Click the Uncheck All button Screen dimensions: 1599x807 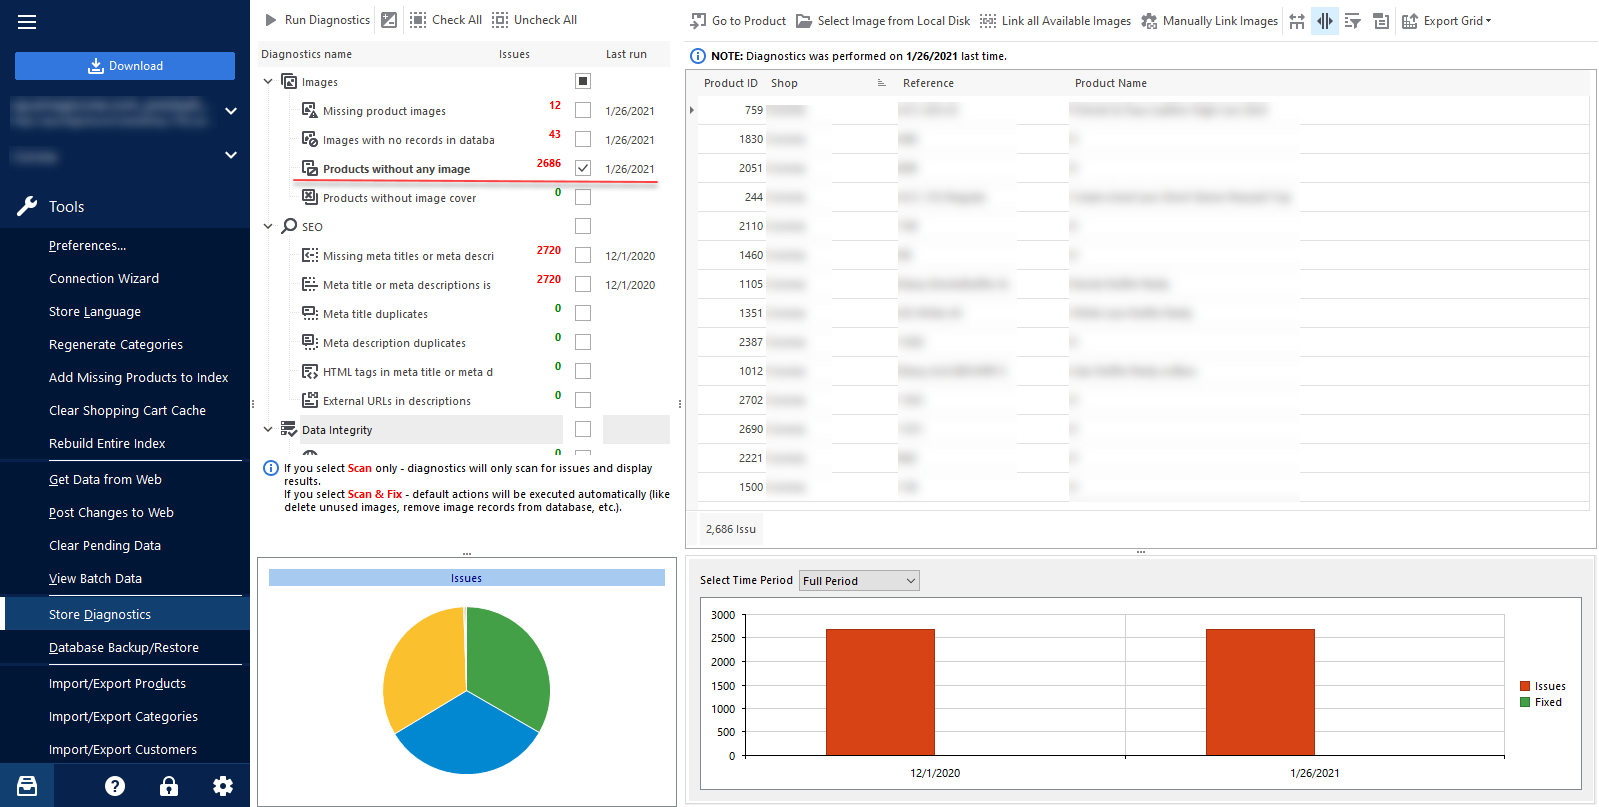[x=534, y=20]
